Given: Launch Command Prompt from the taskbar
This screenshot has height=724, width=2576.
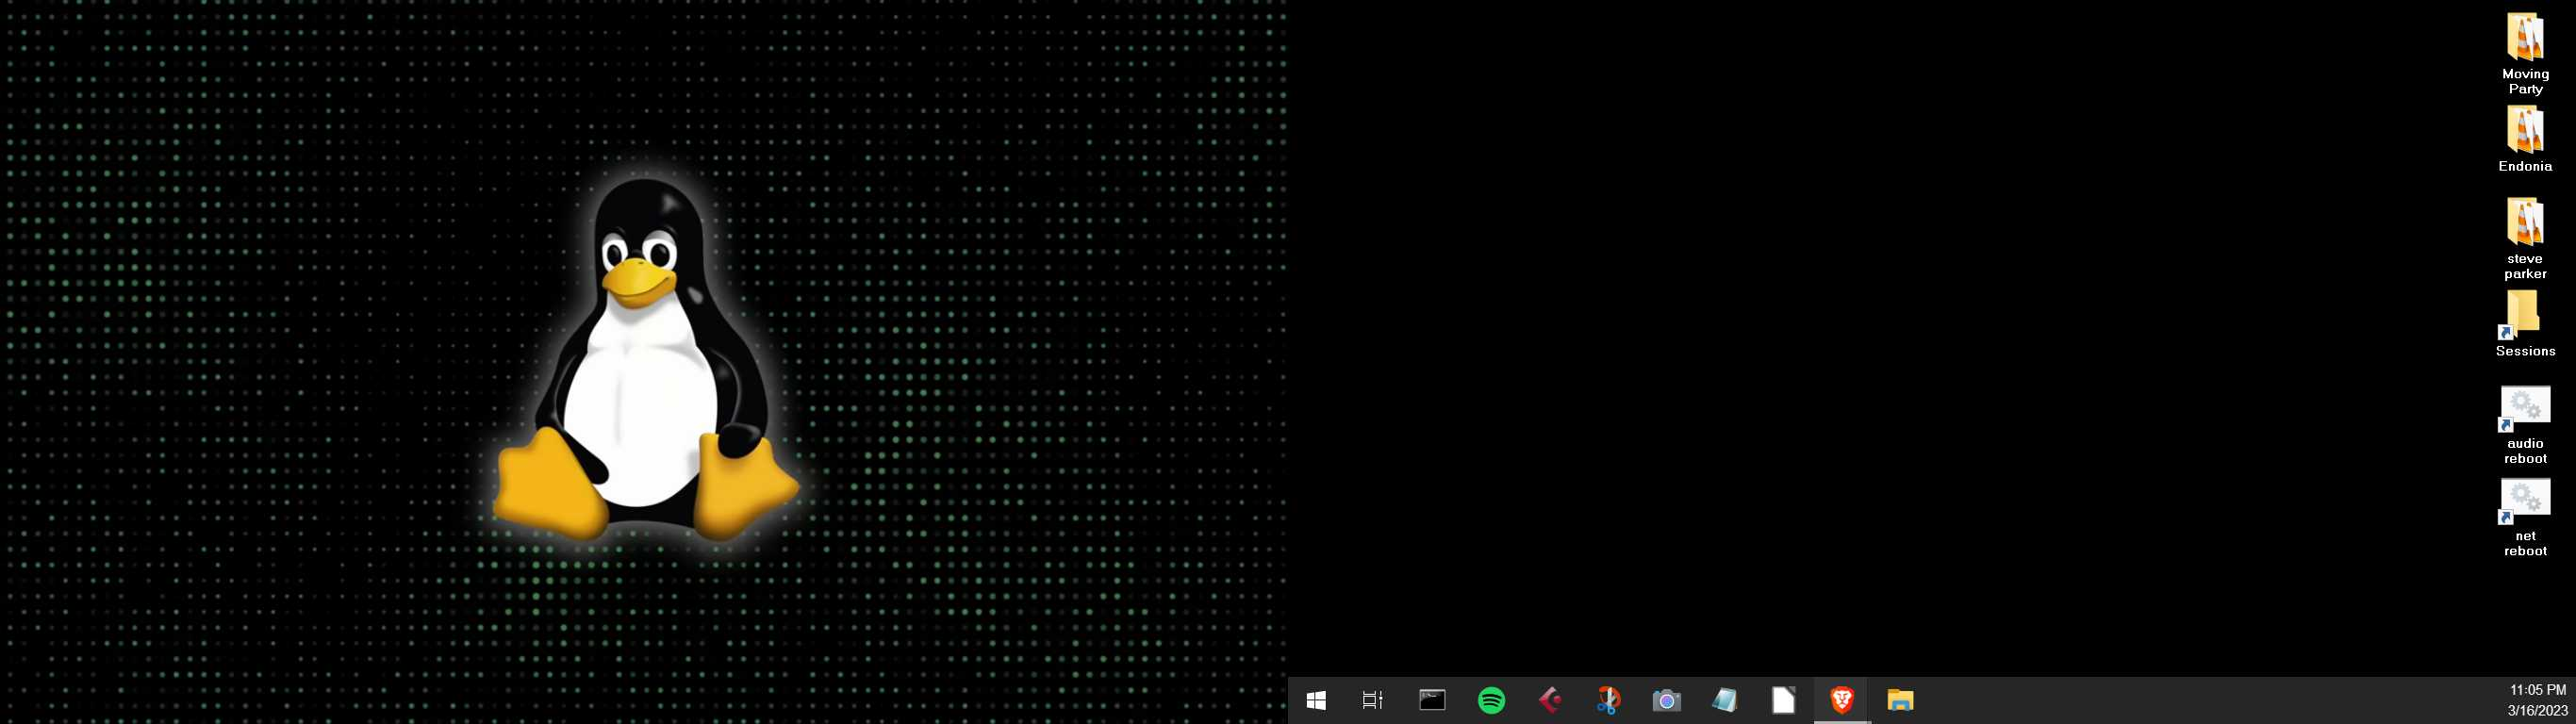Looking at the screenshot, I should 1432,701.
